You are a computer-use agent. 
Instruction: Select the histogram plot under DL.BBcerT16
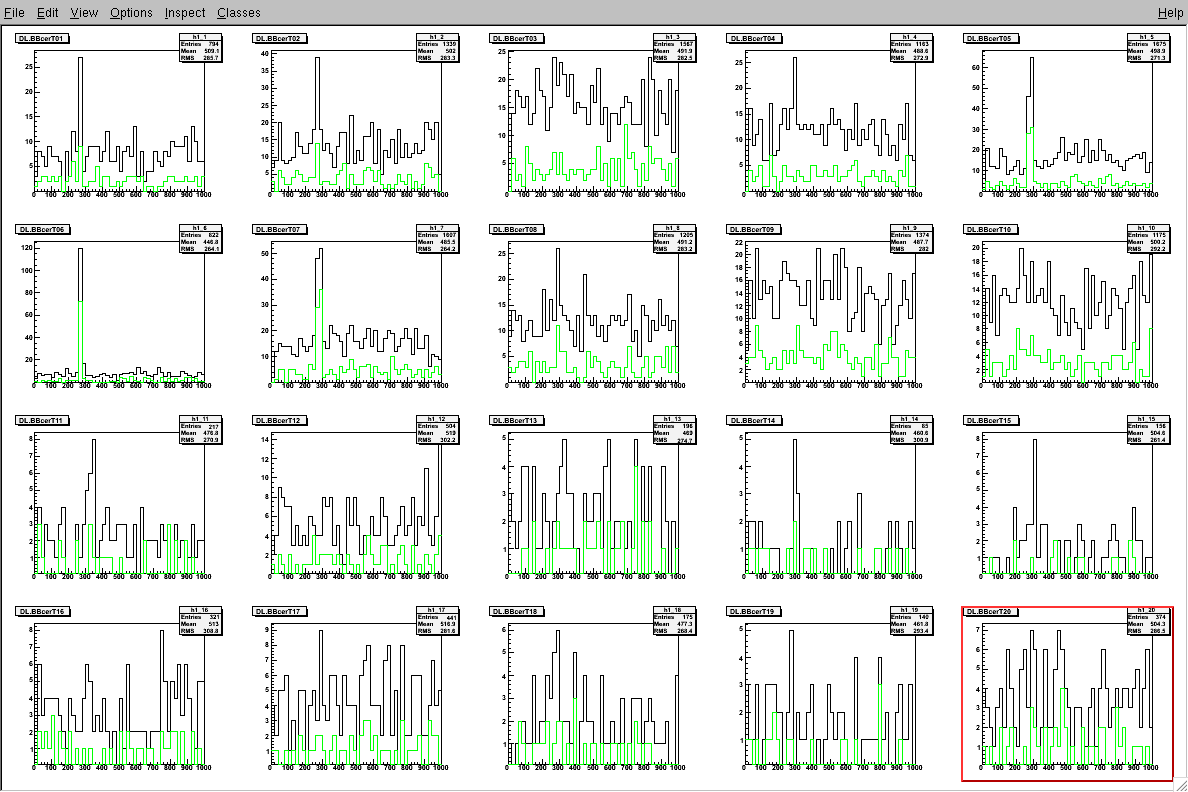[x=120, y=693]
